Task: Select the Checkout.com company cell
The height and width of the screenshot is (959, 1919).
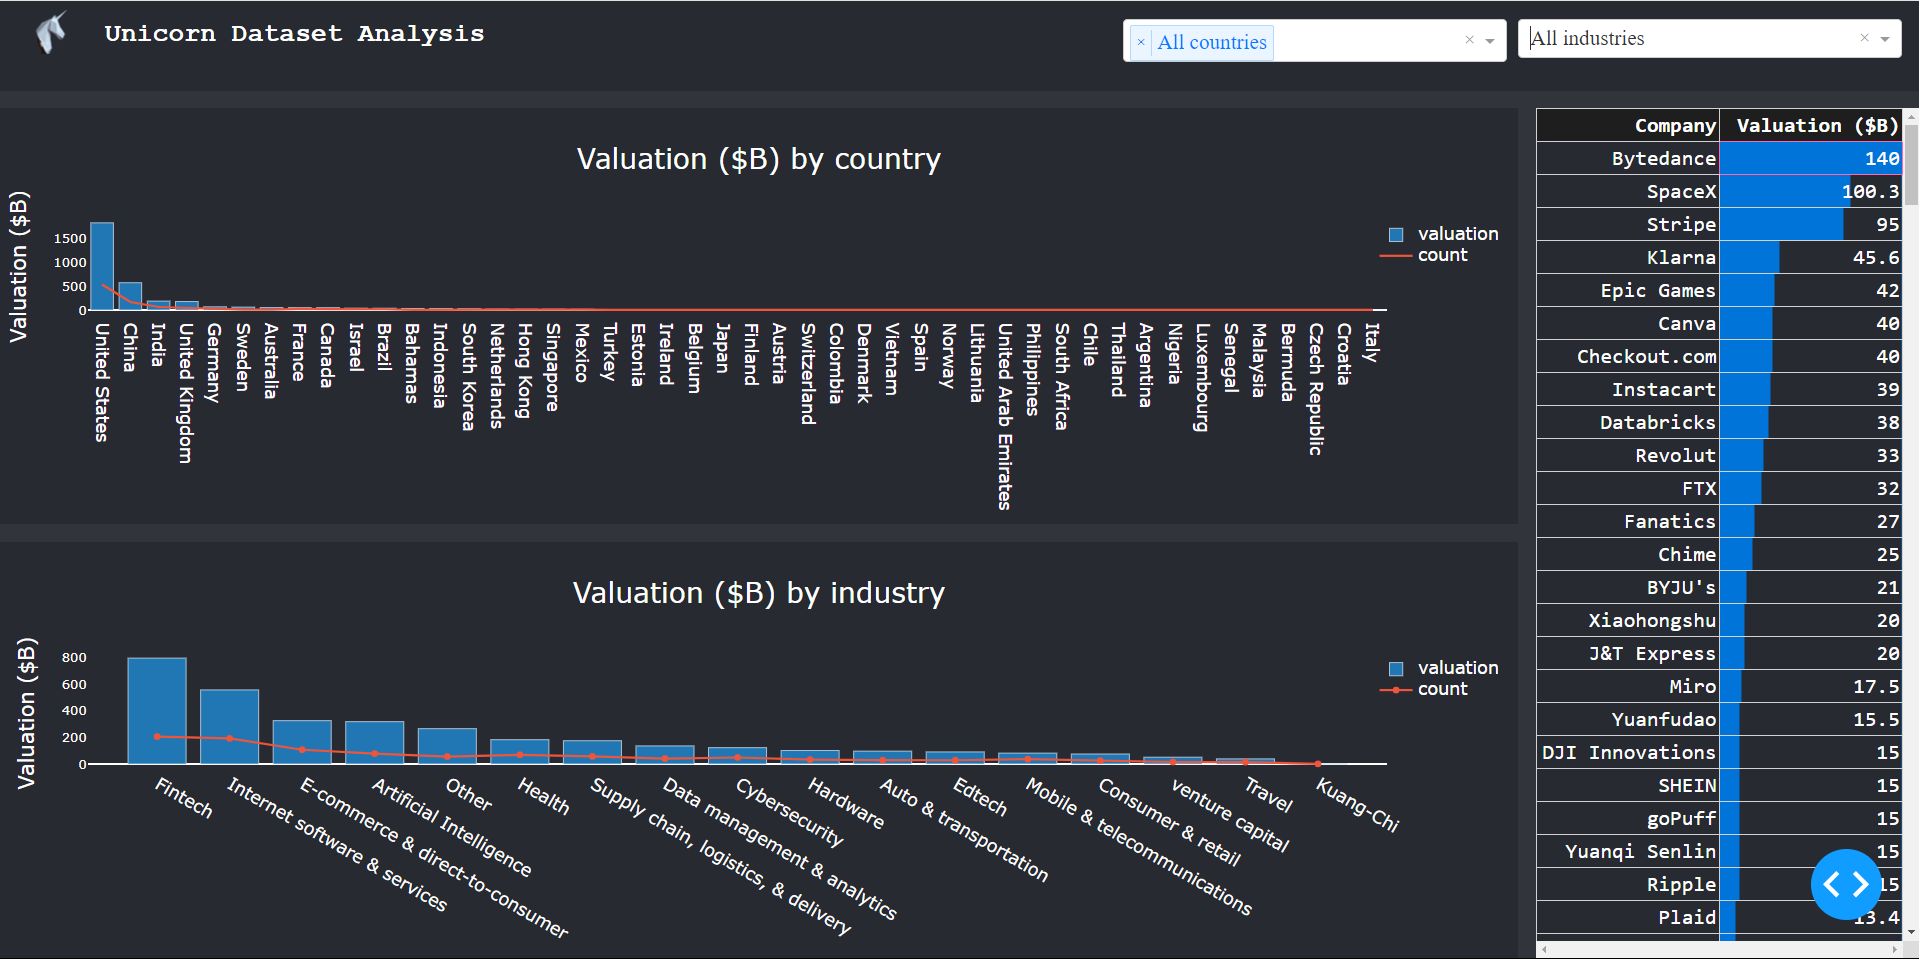Action: point(1628,356)
